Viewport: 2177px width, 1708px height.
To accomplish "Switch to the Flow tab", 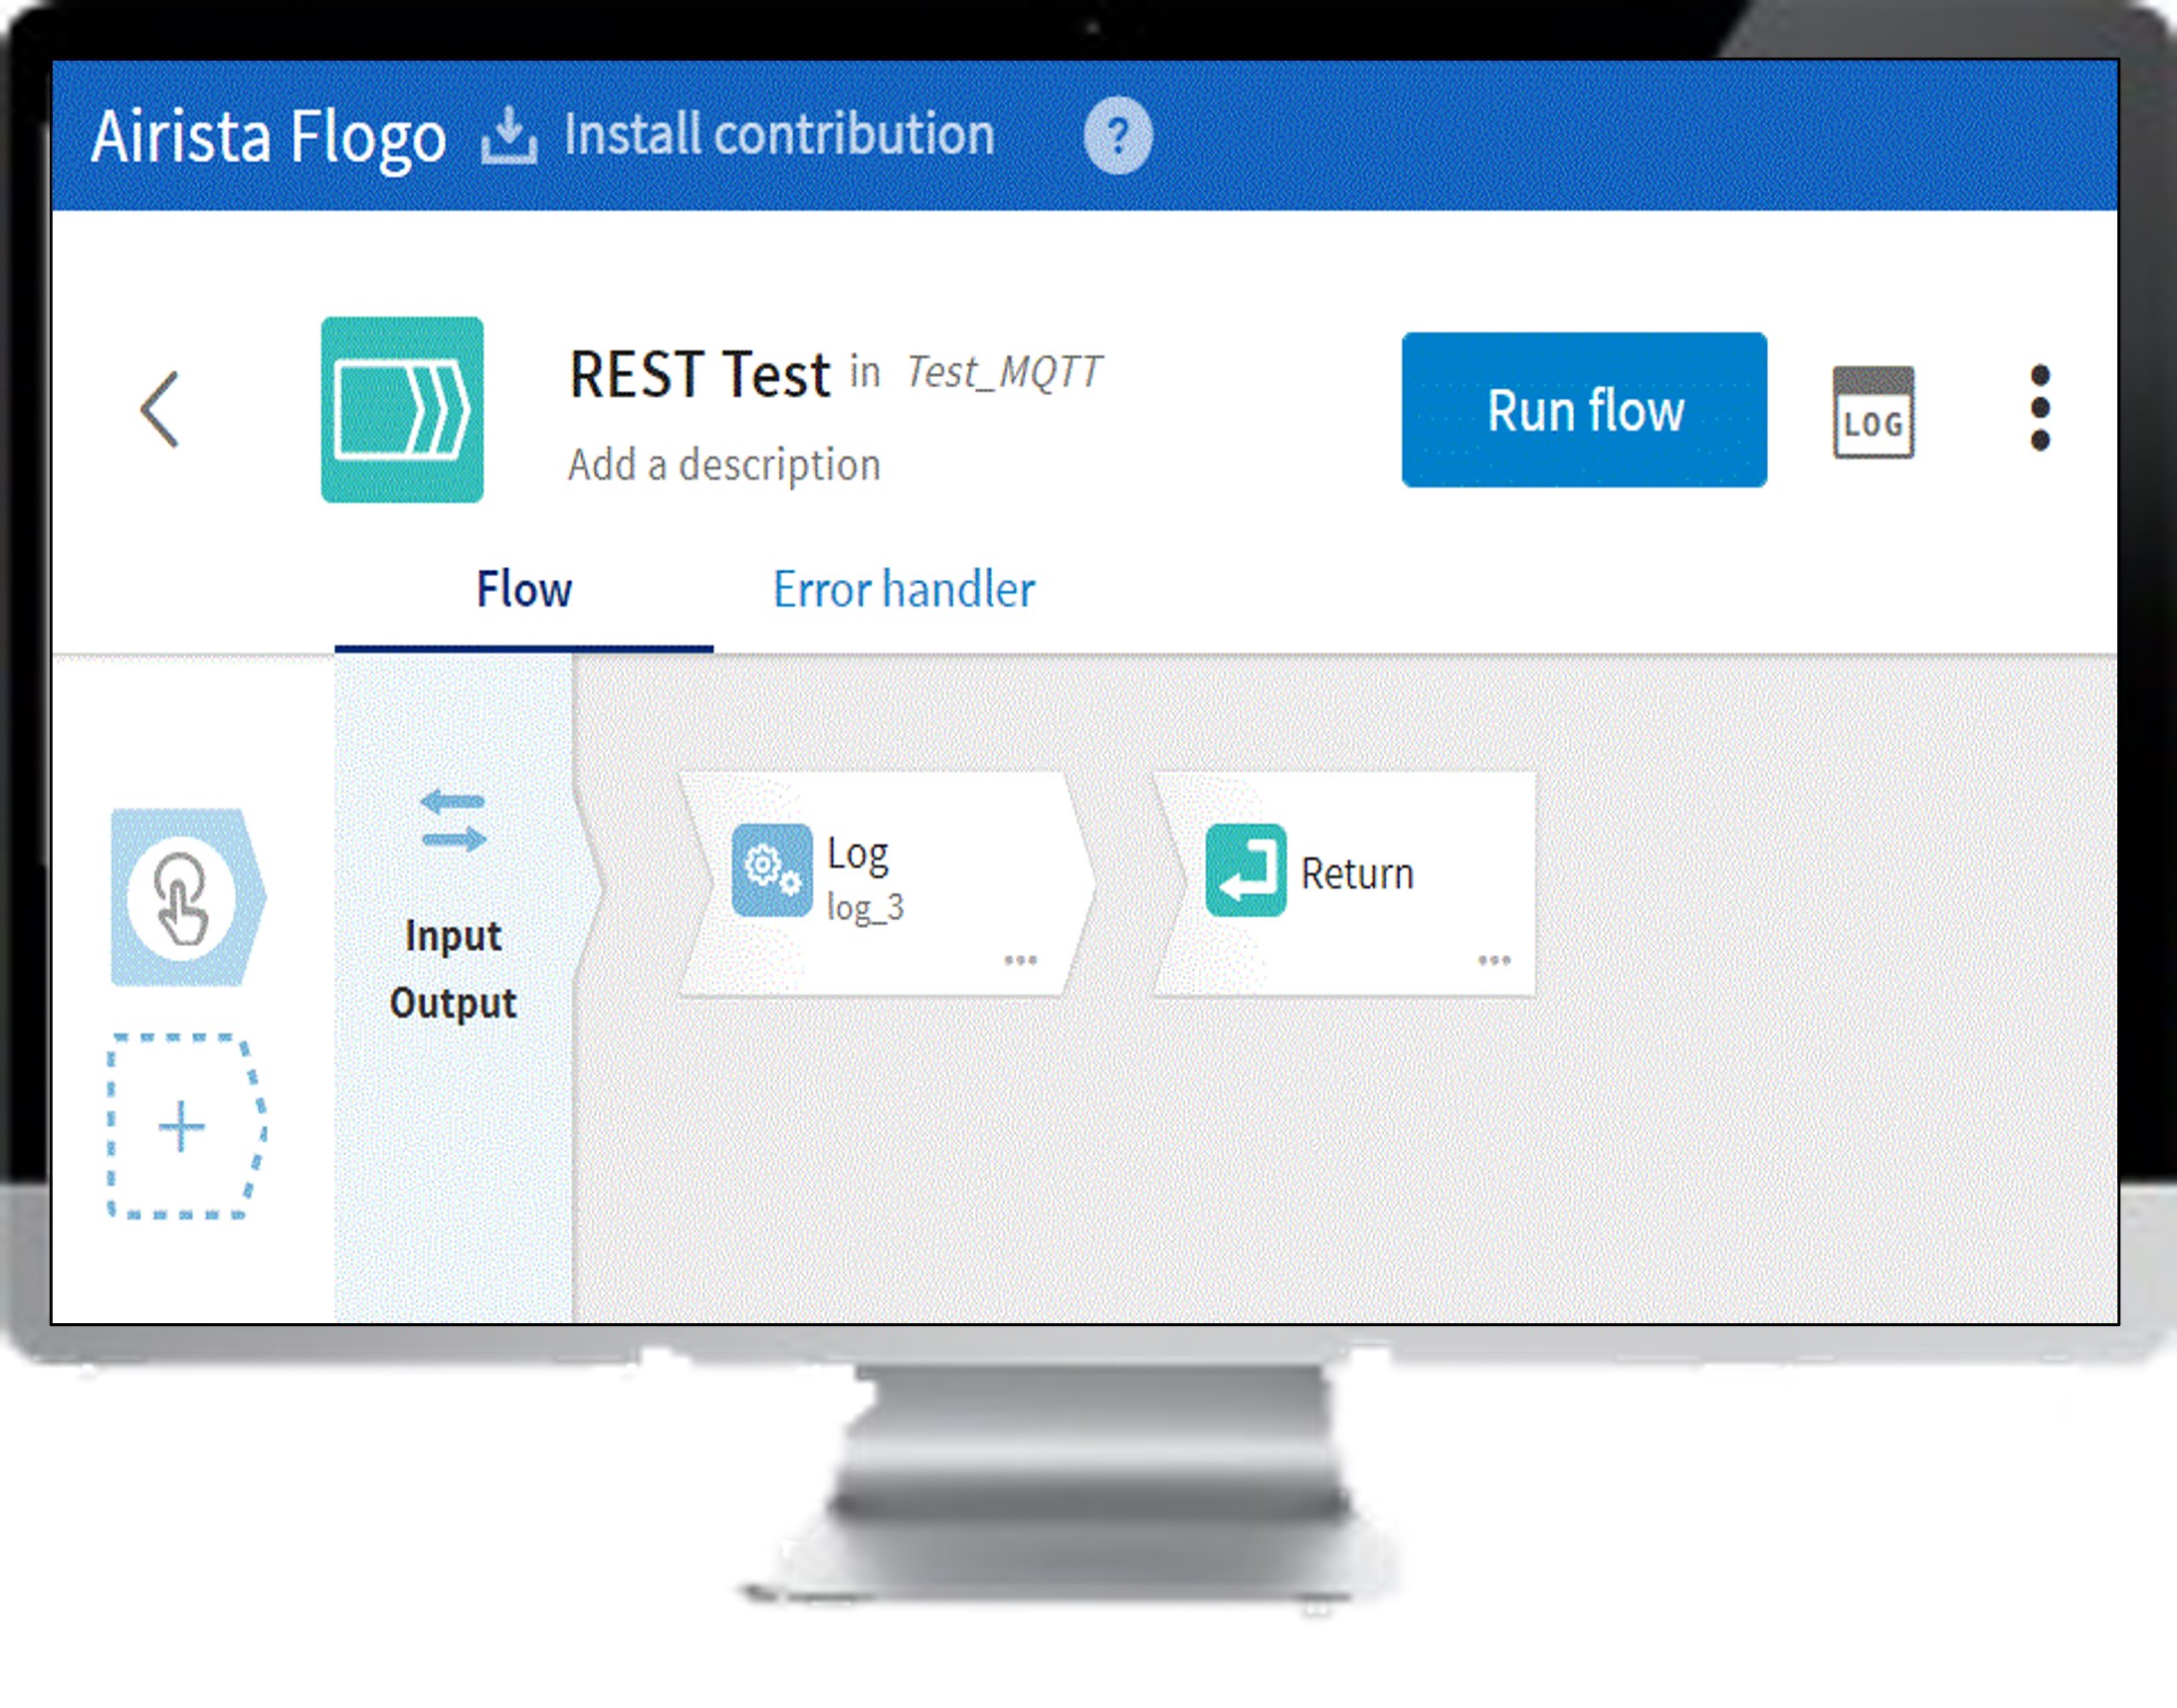I will pyautogui.click(x=524, y=590).
